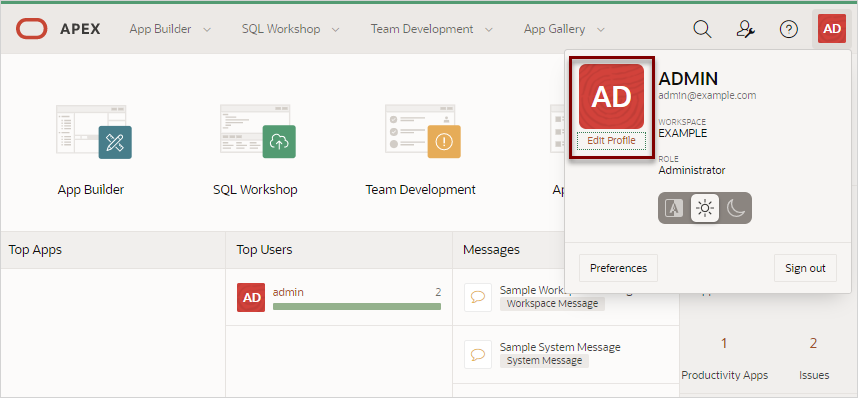Click Sample System Message speech bubble icon
Viewport: 858px width, 398px height.
(478, 354)
